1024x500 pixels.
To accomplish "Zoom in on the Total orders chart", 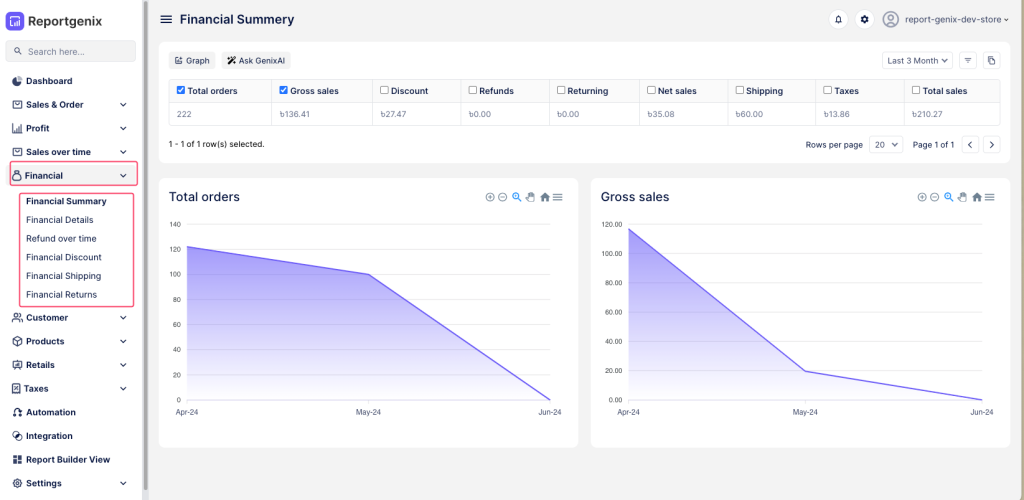I will [x=490, y=197].
